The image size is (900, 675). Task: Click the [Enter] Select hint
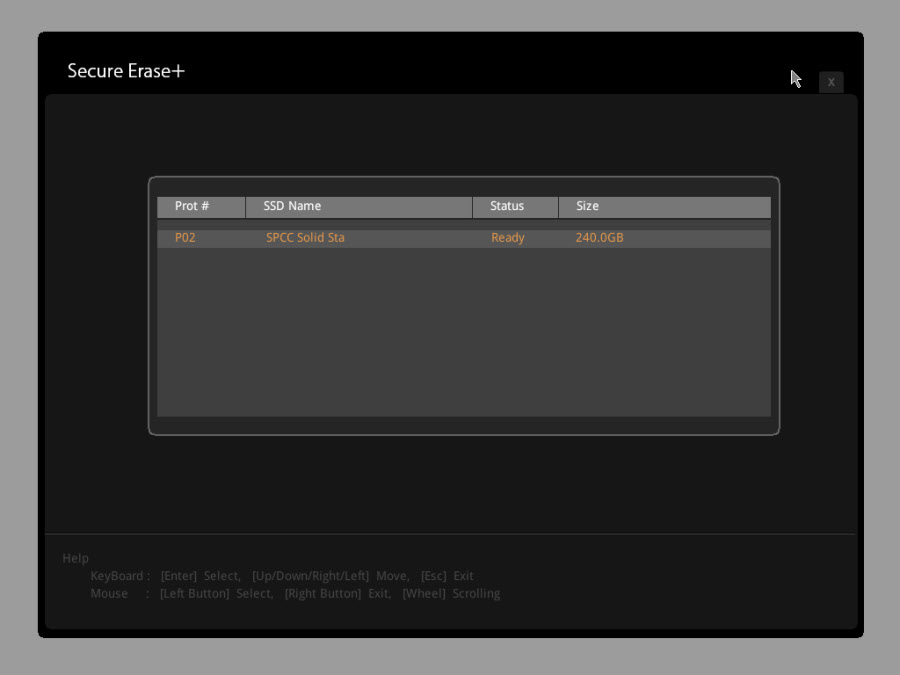point(200,576)
